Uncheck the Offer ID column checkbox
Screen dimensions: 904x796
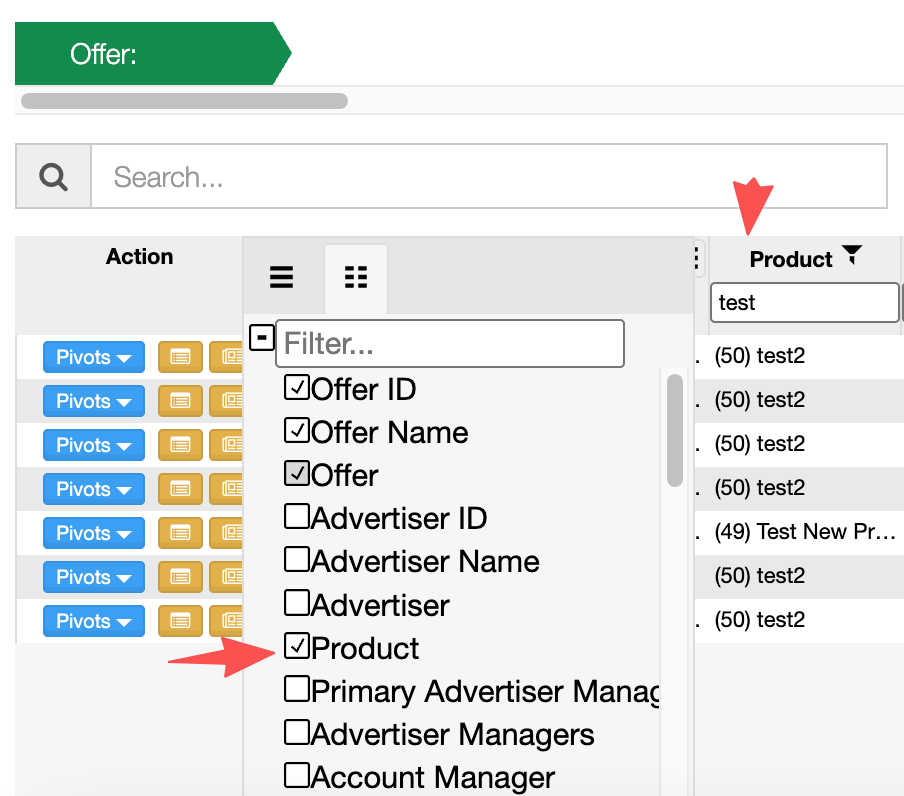(297, 387)
